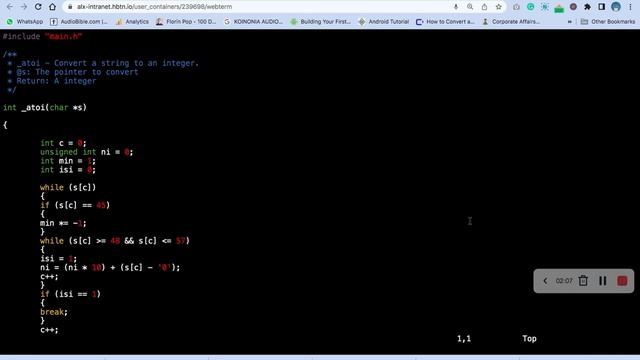Click the break; statement
This screenshot has width=640, height=360.
[54, 312]
